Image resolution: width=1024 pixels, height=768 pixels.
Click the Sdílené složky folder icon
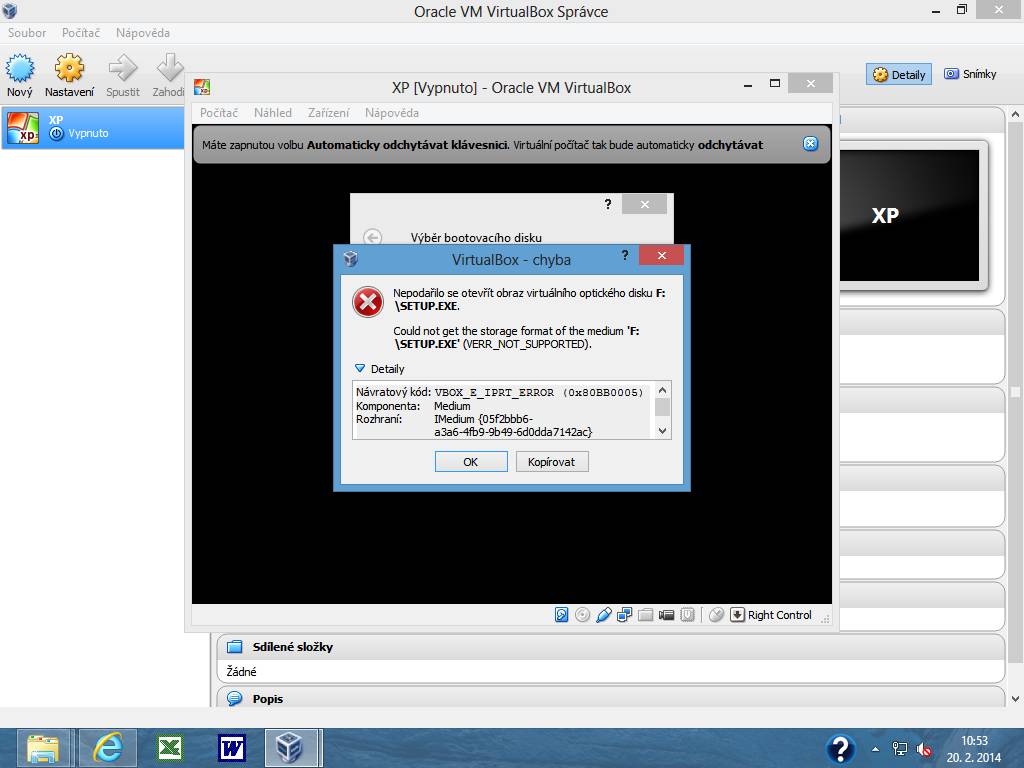pyautogui.click(x=234, y=647)
